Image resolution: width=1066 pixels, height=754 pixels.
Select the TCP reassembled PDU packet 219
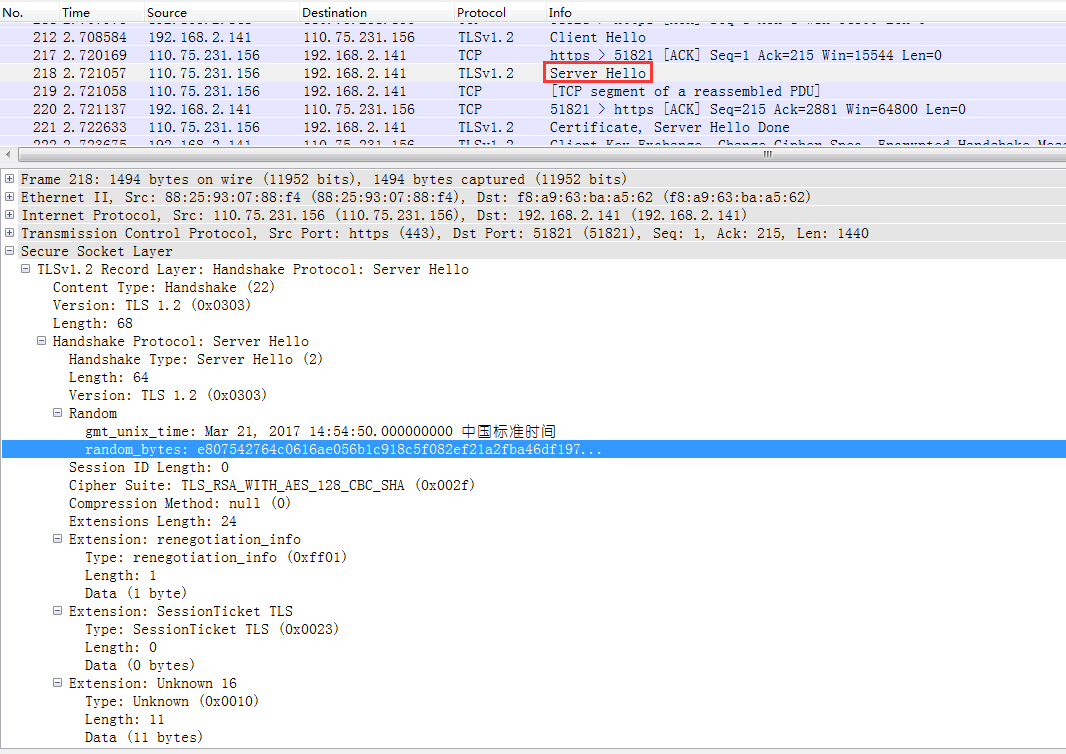pos(400,91)
